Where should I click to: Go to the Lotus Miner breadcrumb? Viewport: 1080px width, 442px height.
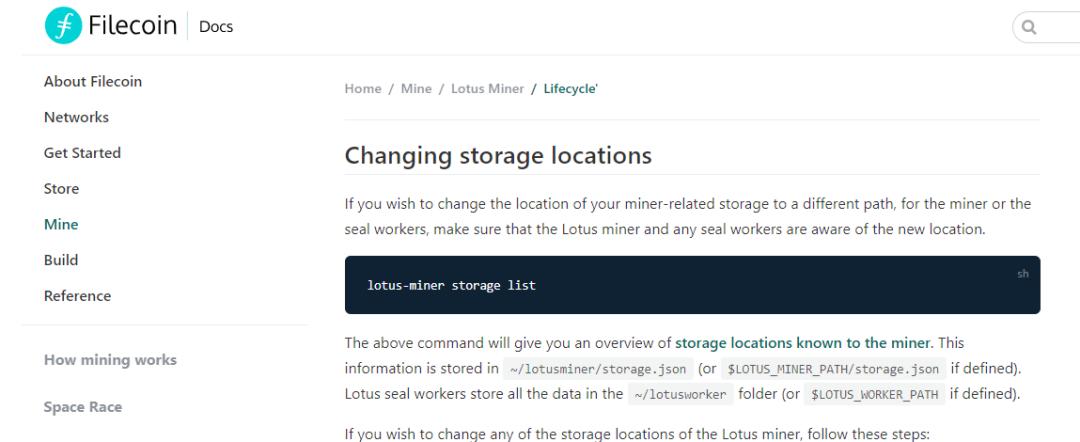[487, 89]
